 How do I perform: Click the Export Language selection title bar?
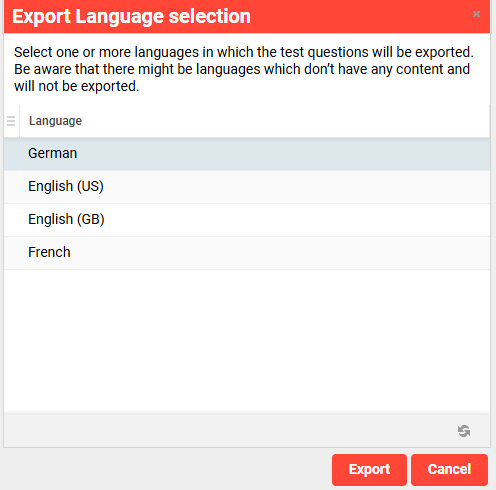coord(247,16)
